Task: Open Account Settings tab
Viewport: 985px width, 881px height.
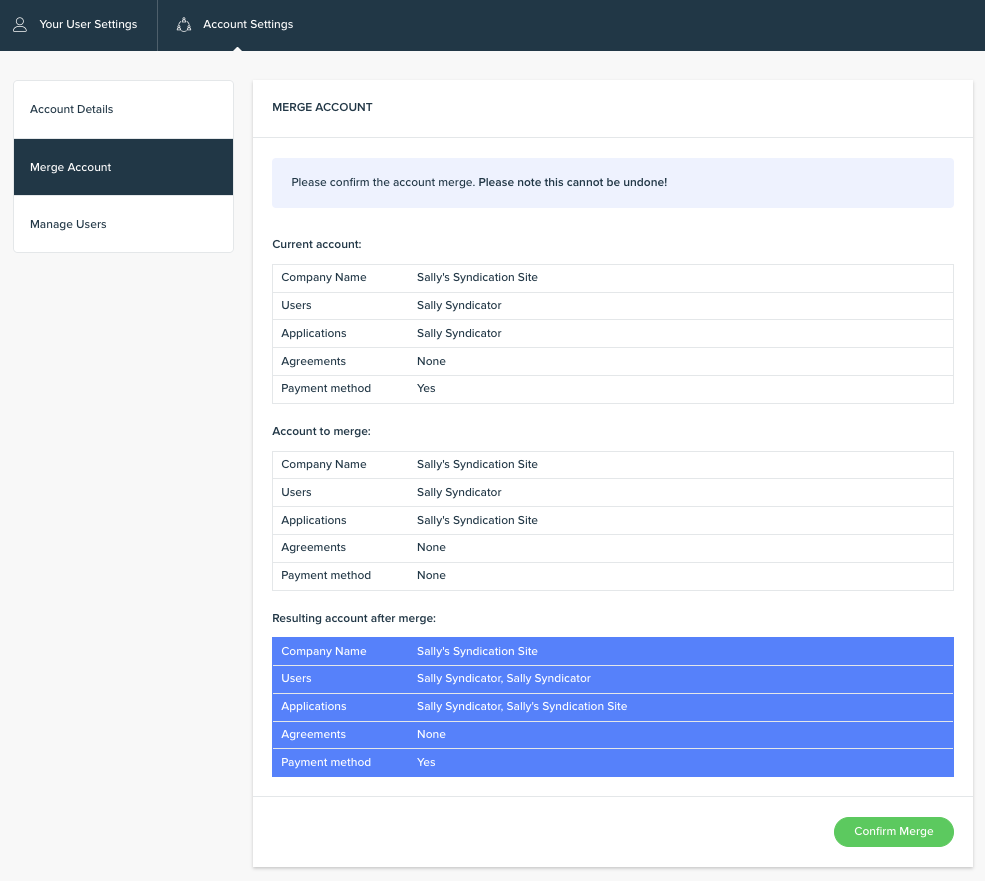Action: (x=236, y=25)
